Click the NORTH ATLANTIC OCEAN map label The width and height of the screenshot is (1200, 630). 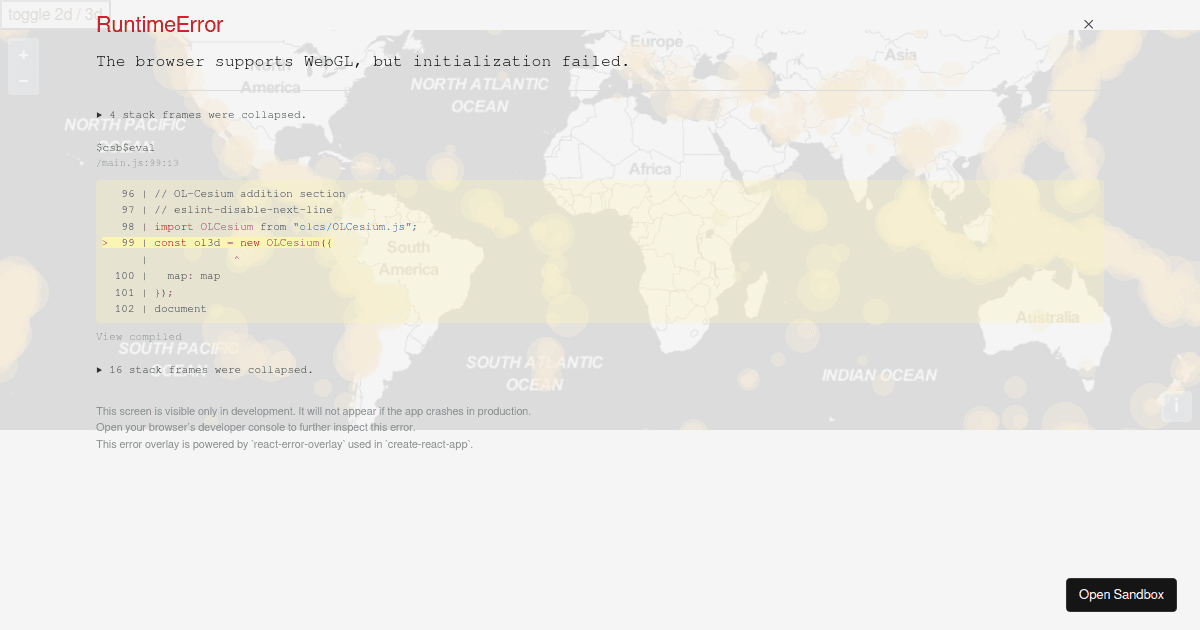479,95
